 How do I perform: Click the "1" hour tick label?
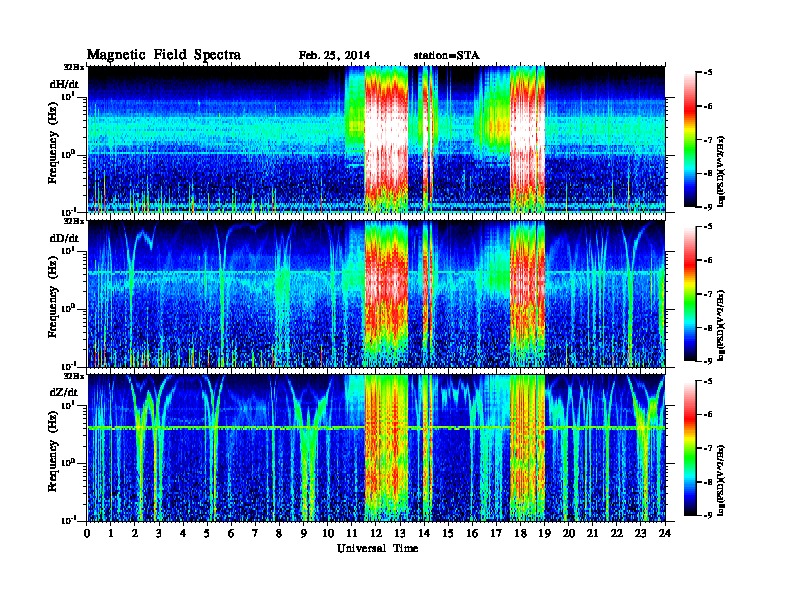pyautogui.click(x=111, y=533)
